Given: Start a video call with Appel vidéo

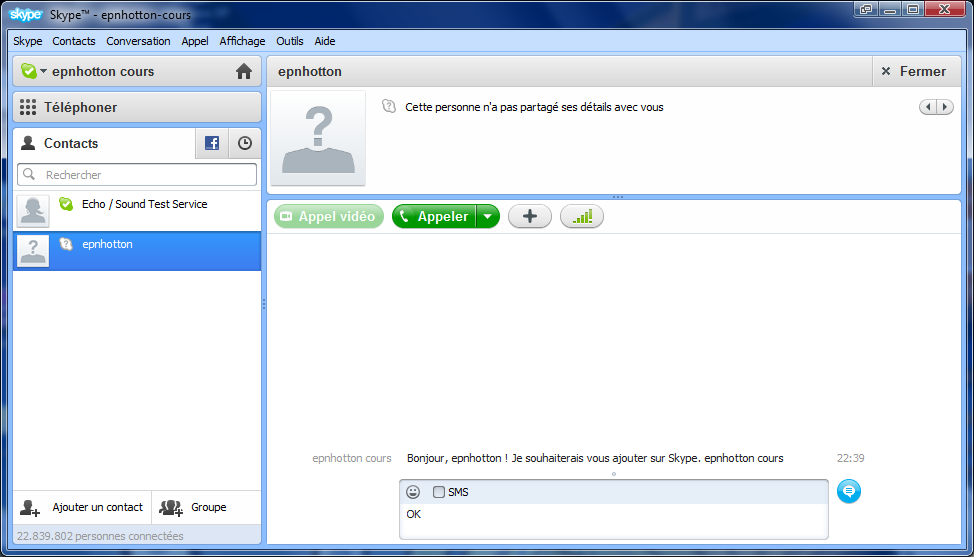Looking at the screenshot, I should 329,217.
